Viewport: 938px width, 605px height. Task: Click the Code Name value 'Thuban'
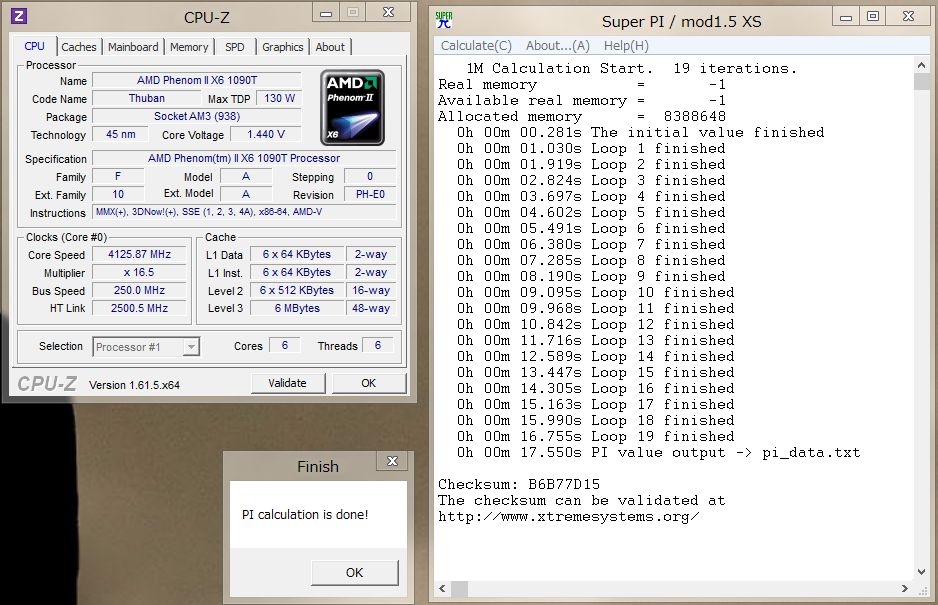pos(147,98)
